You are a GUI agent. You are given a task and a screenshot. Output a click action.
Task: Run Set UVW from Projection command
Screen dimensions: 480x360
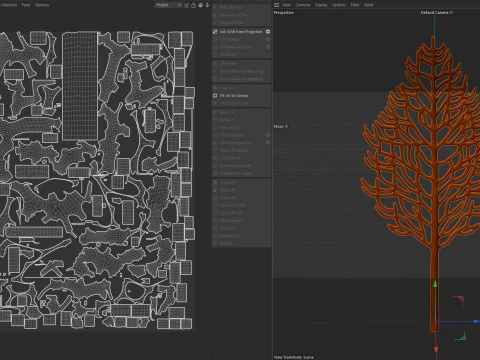(x=241, y=32)
